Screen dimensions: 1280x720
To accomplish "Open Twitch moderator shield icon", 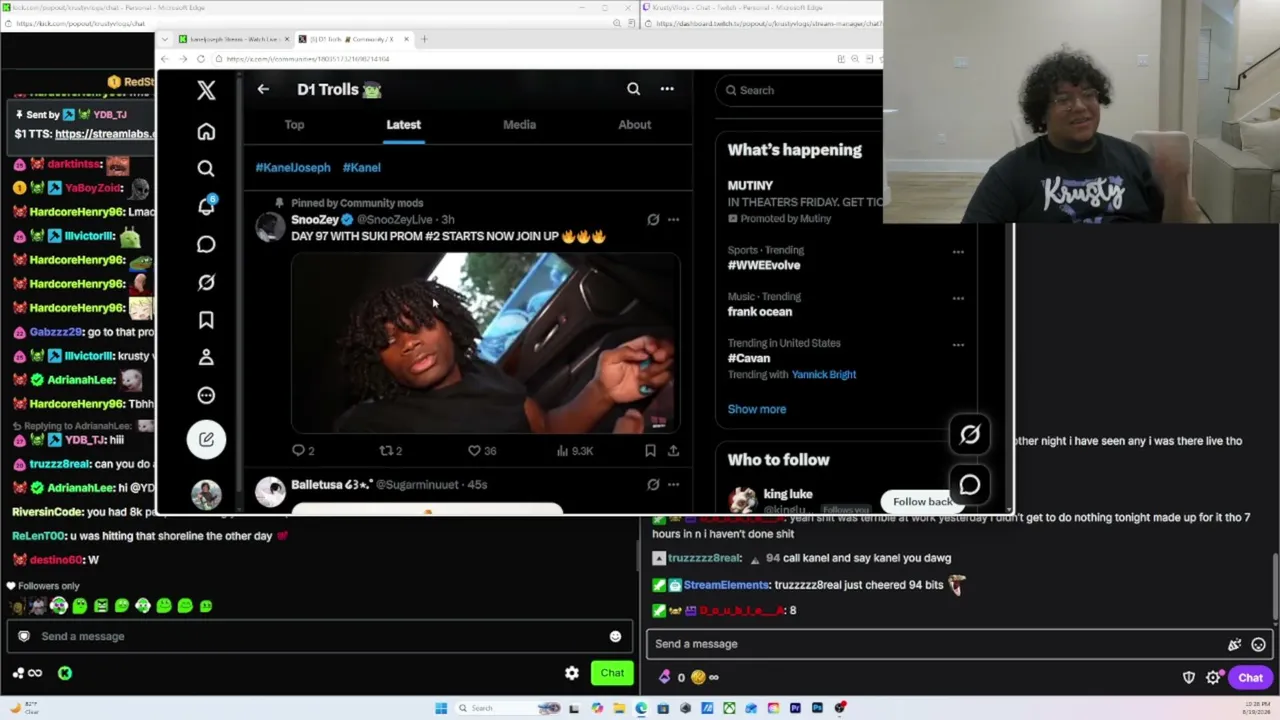I will 1189,678.
